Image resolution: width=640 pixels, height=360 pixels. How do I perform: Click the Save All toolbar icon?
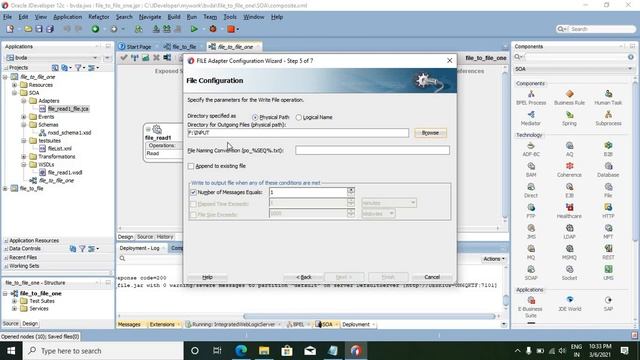click(x=50, y=29)
